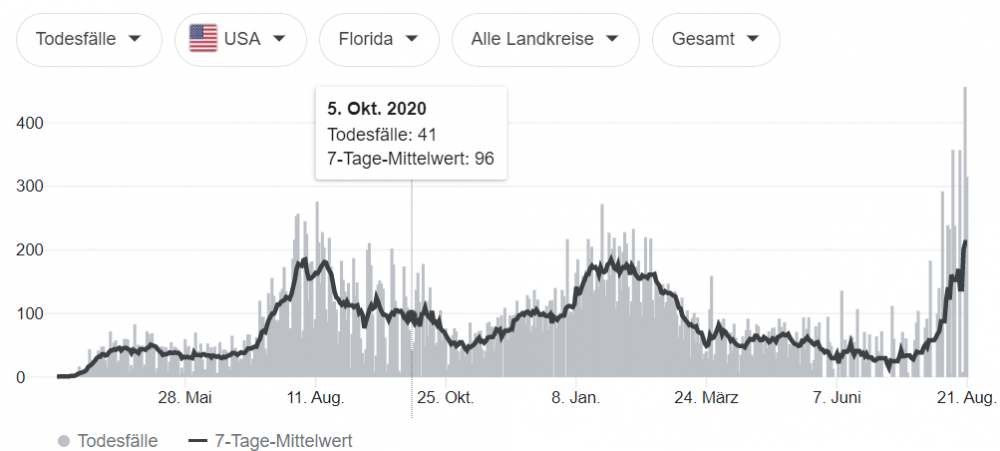Click the 7. Juni axis date label
Screen dimensions: 1000x451
(x=836, y=398)
